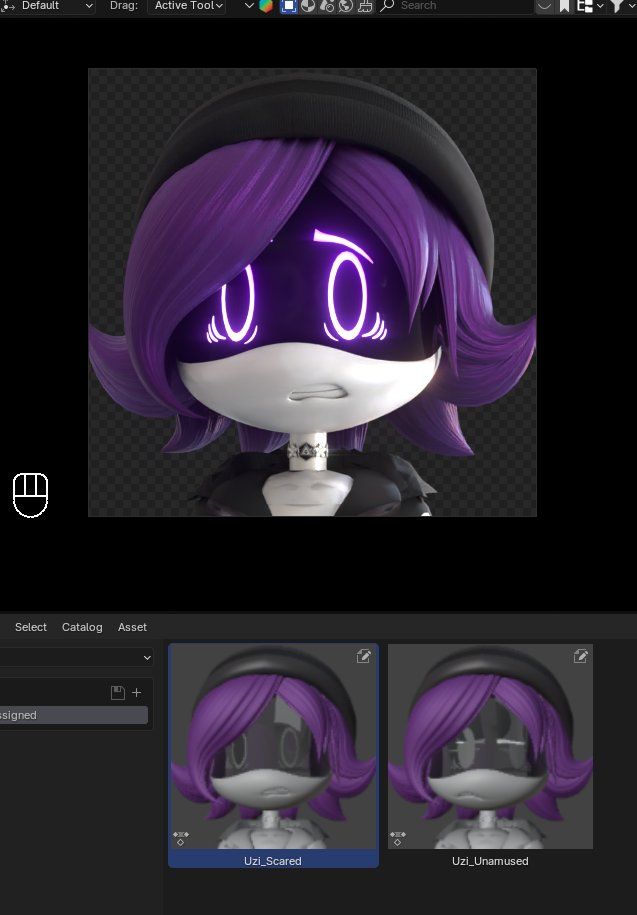This screenshot has width=637, height=915.
Task: Select the Unassigned catalog row
Action: point(74,715)
